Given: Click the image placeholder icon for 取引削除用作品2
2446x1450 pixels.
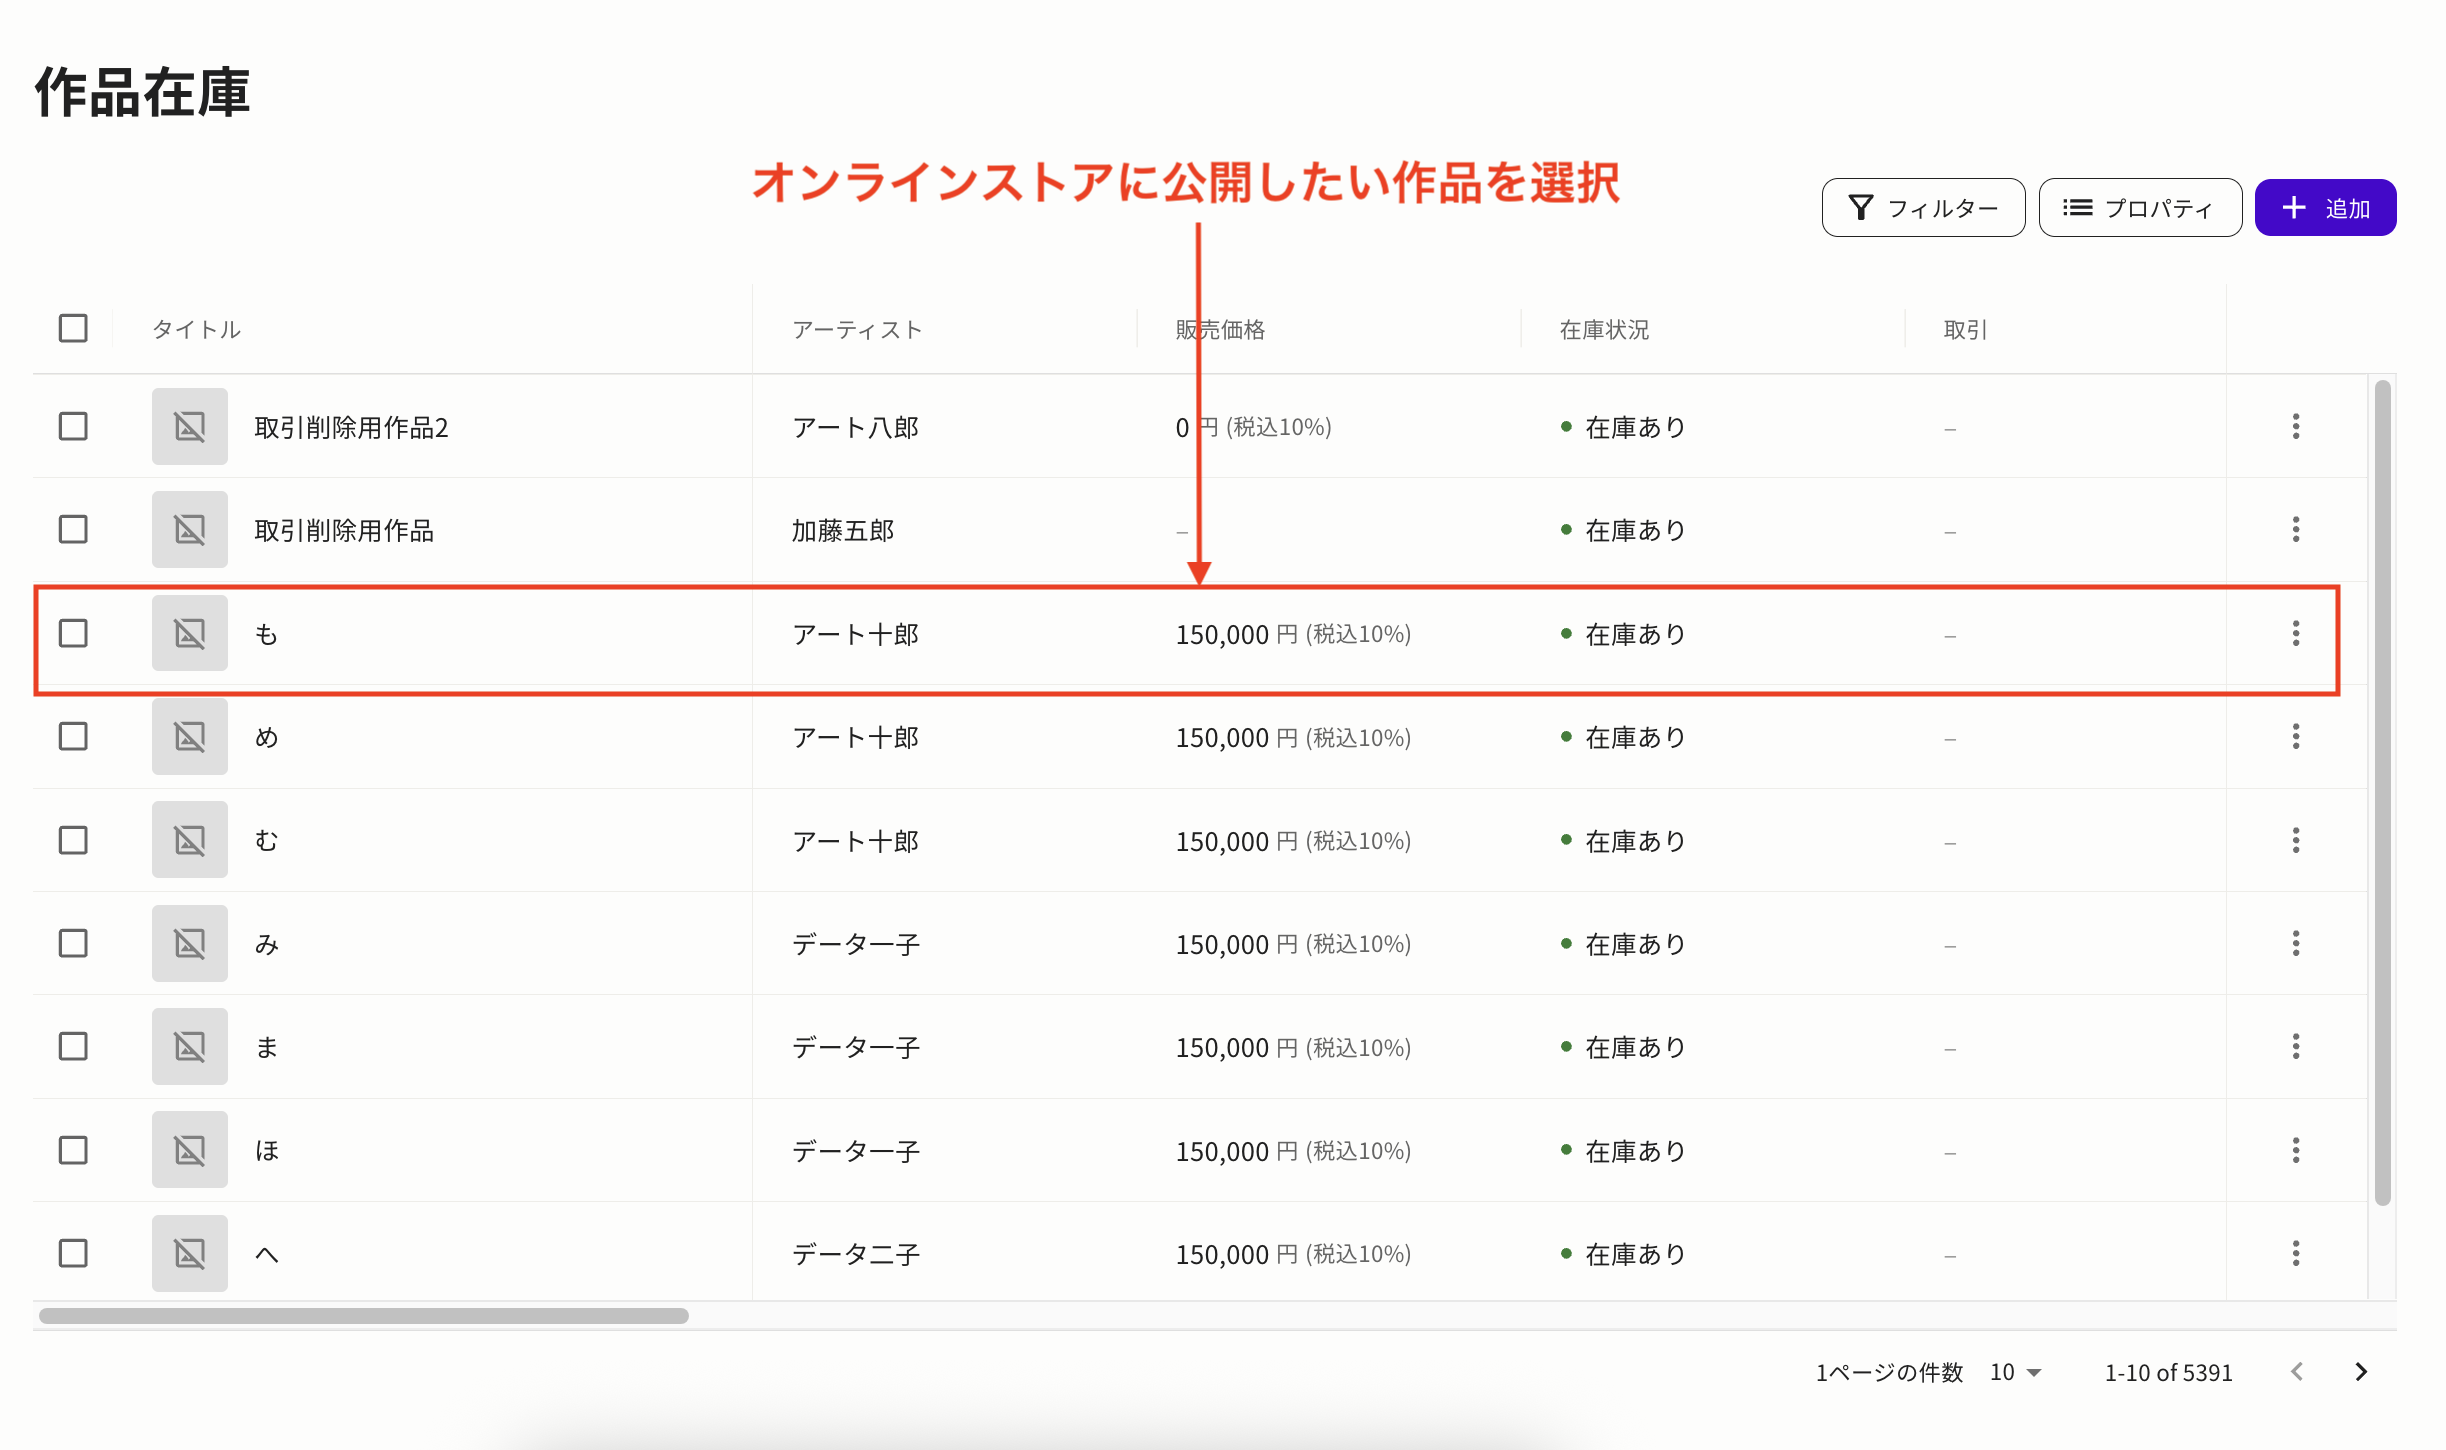Looking at the screenshot, I should point(189,426).
